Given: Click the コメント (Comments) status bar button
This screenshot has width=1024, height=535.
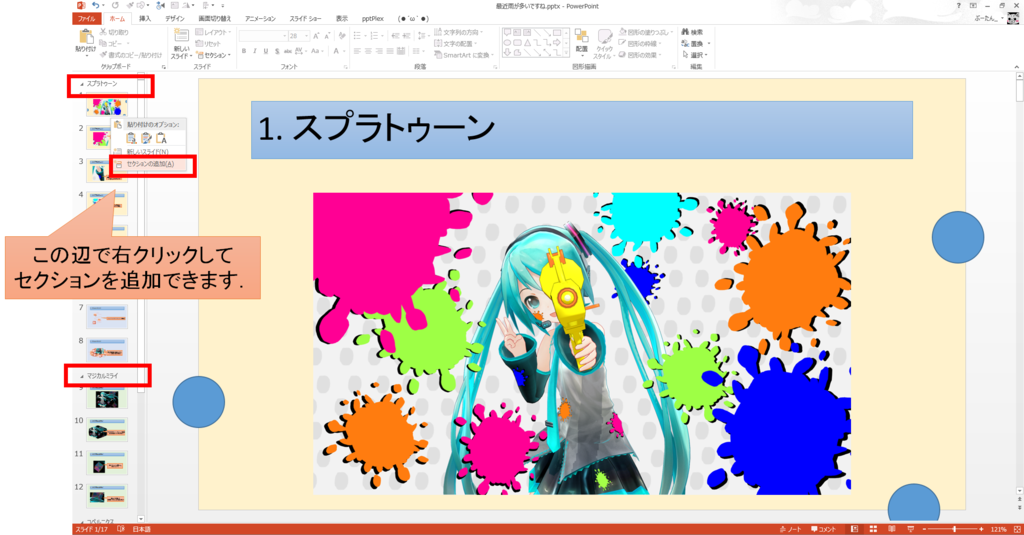Looking at the screenshot, I should [823, 529].
